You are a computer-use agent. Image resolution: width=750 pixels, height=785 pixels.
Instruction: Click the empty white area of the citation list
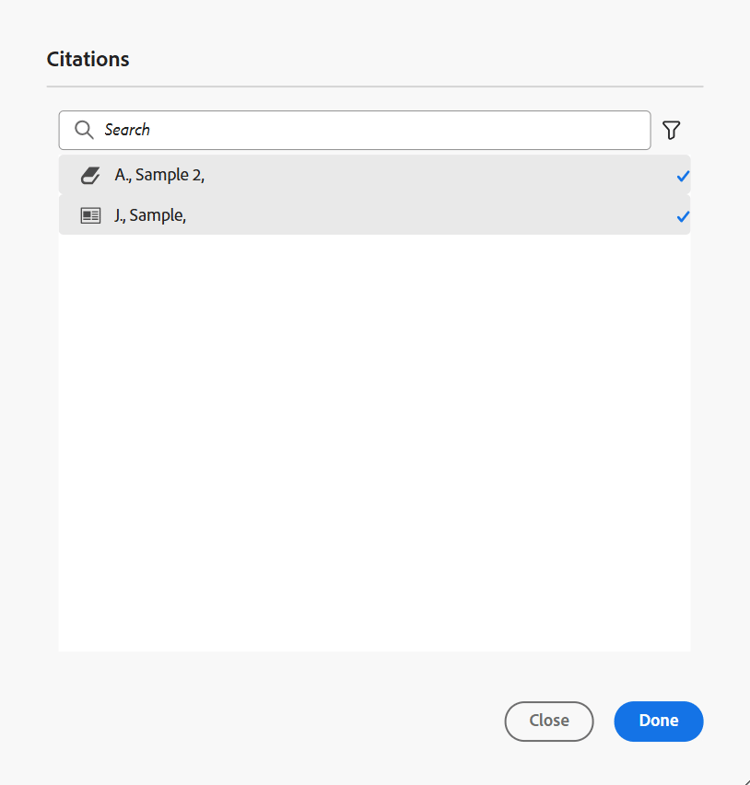[374, 443]
